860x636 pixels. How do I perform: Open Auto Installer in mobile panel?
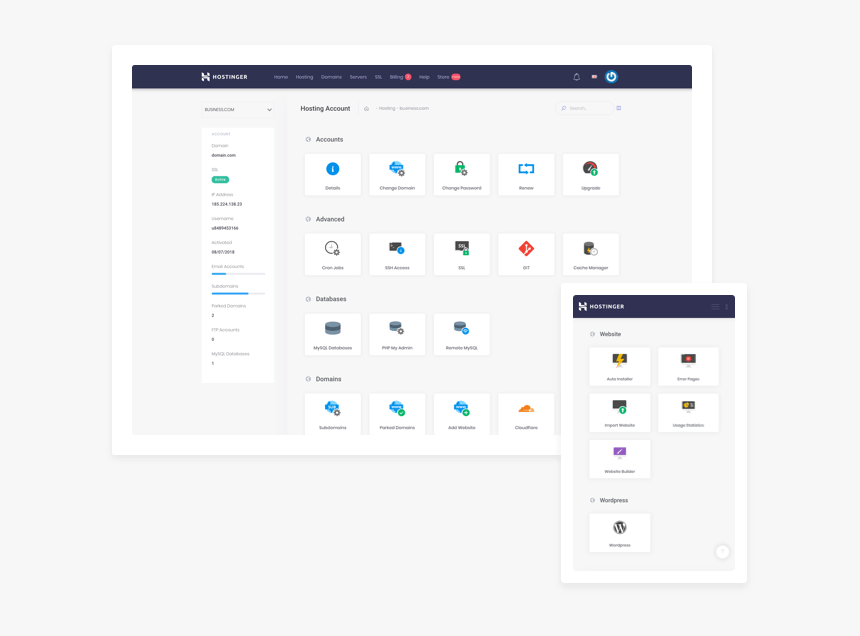(619, 366)
